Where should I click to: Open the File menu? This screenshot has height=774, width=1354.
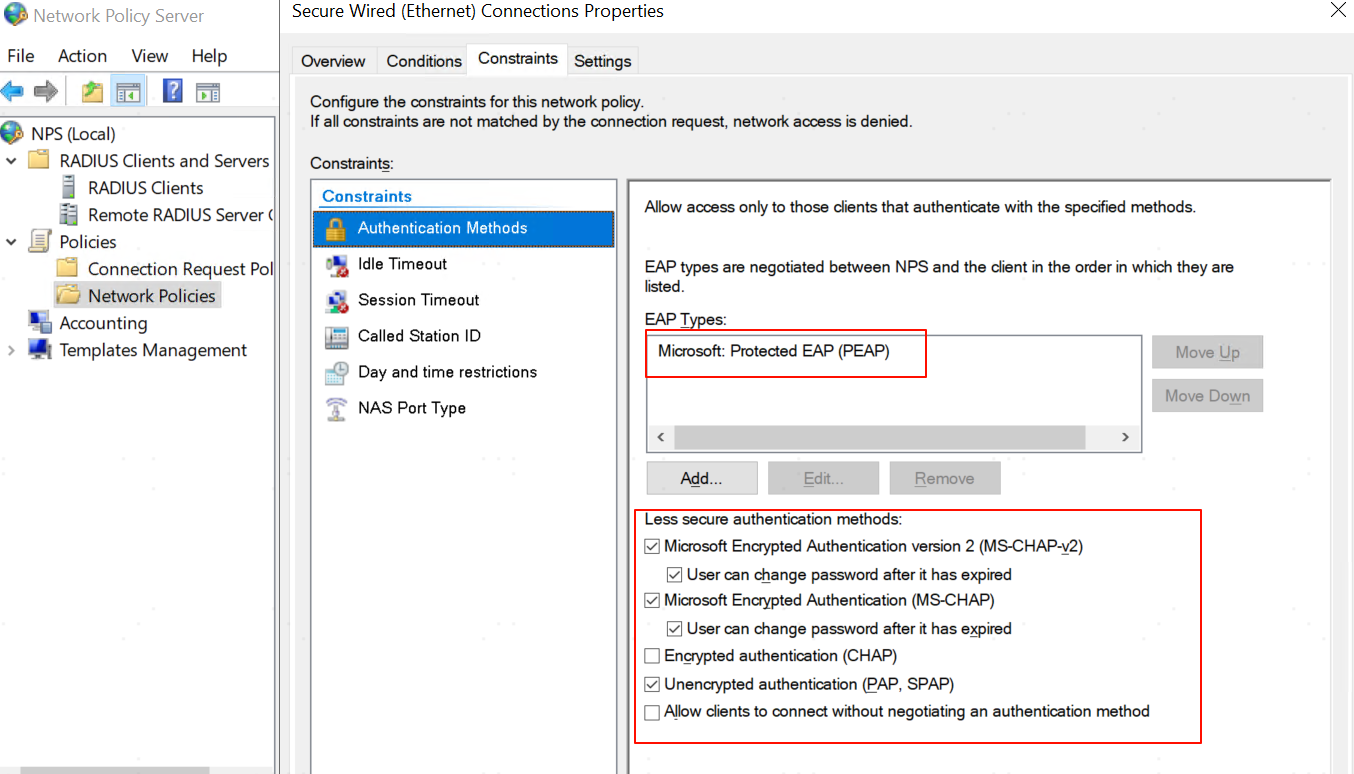[20, 56]
